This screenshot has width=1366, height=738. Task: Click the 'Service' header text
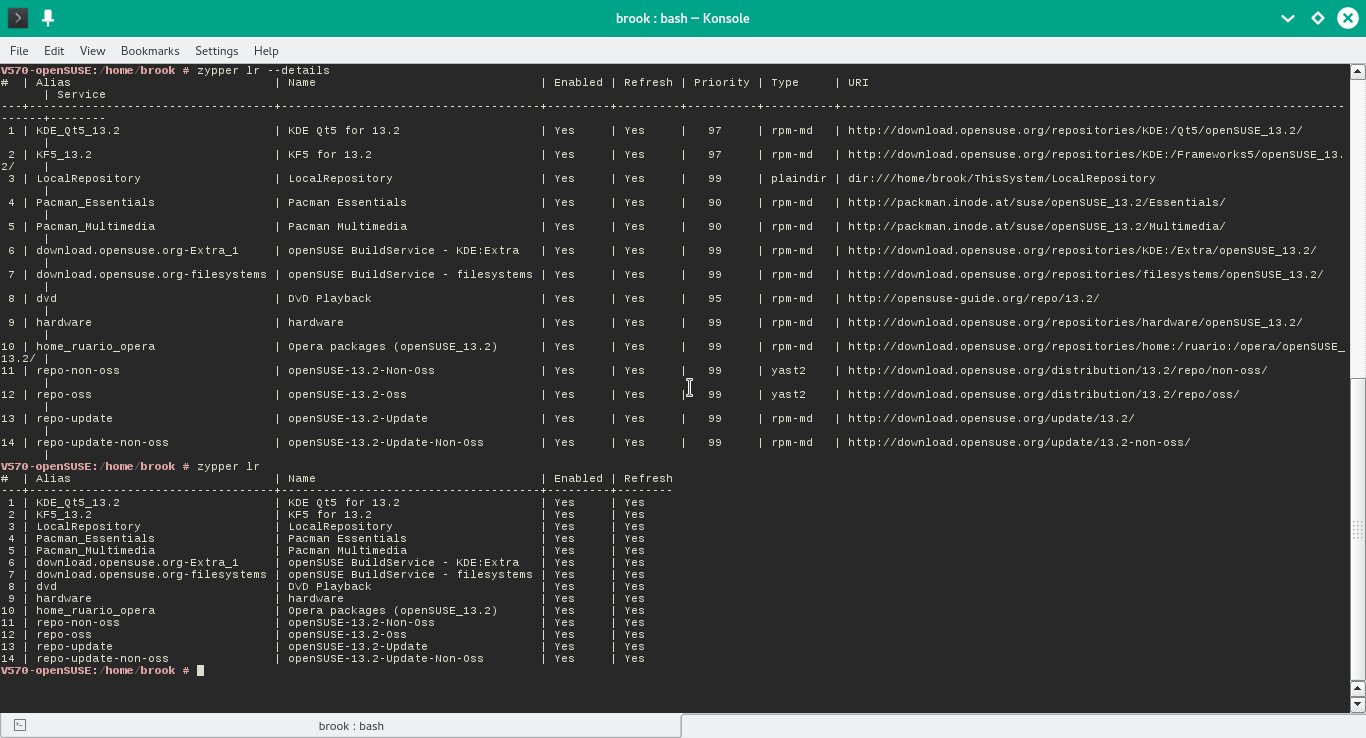tap(81, 95)
